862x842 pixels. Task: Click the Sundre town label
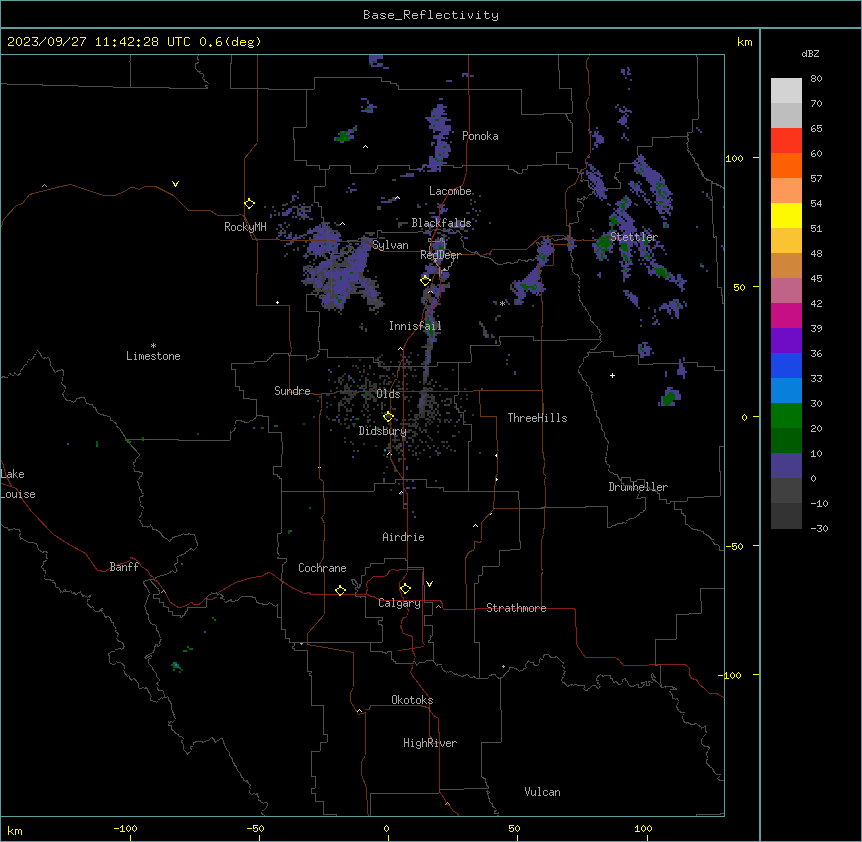point(292,391)
